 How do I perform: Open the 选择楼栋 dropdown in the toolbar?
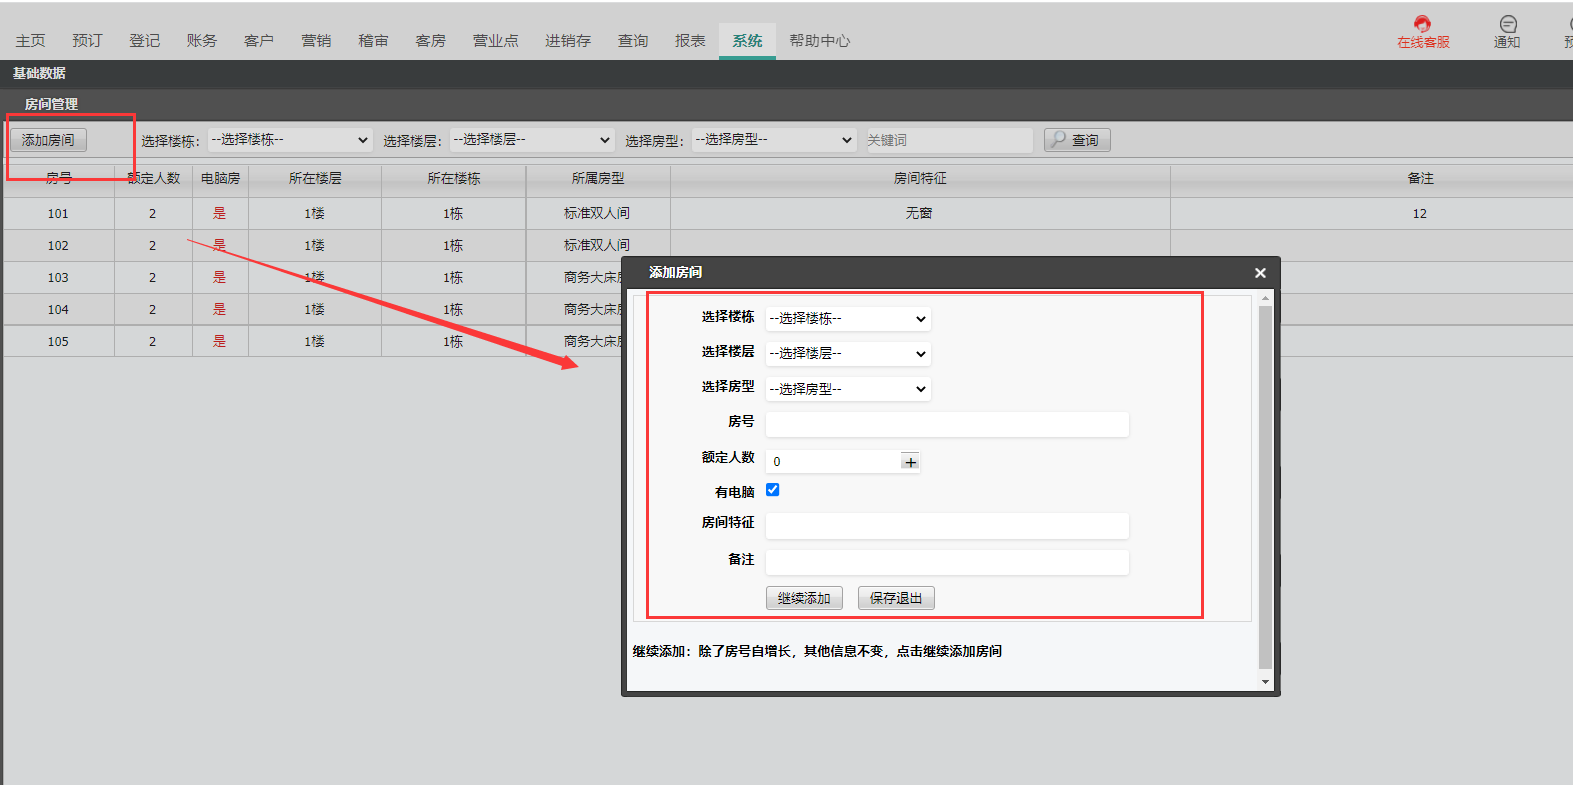pyautogui.click(x=291, y=140)
